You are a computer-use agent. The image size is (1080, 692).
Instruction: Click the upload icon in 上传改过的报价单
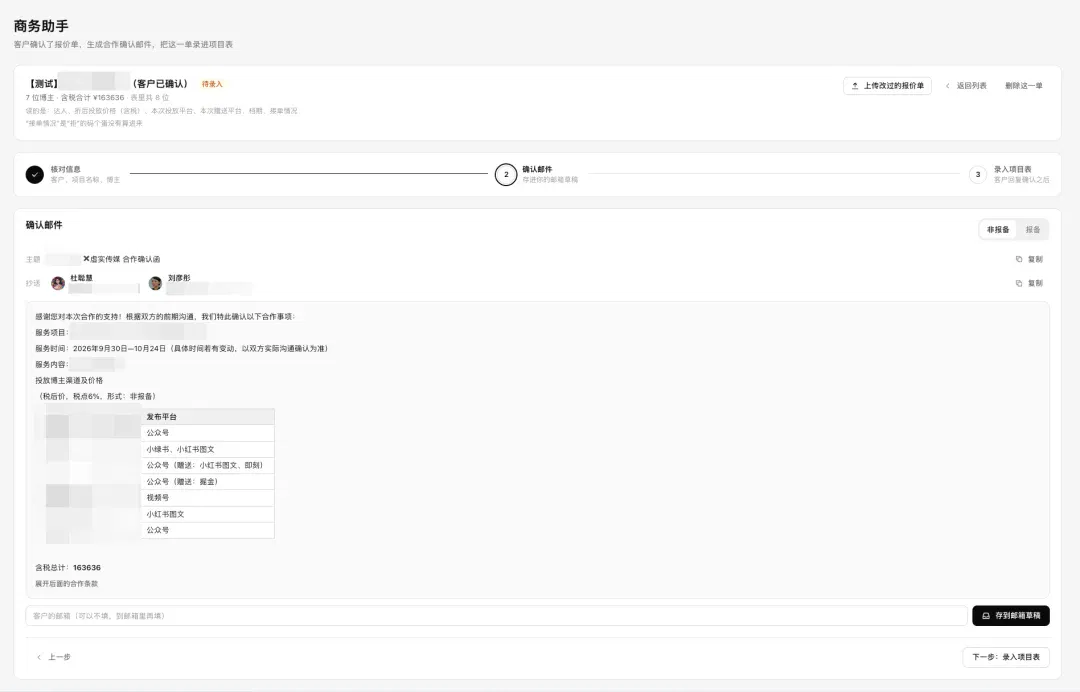click(x=855, y=86)
